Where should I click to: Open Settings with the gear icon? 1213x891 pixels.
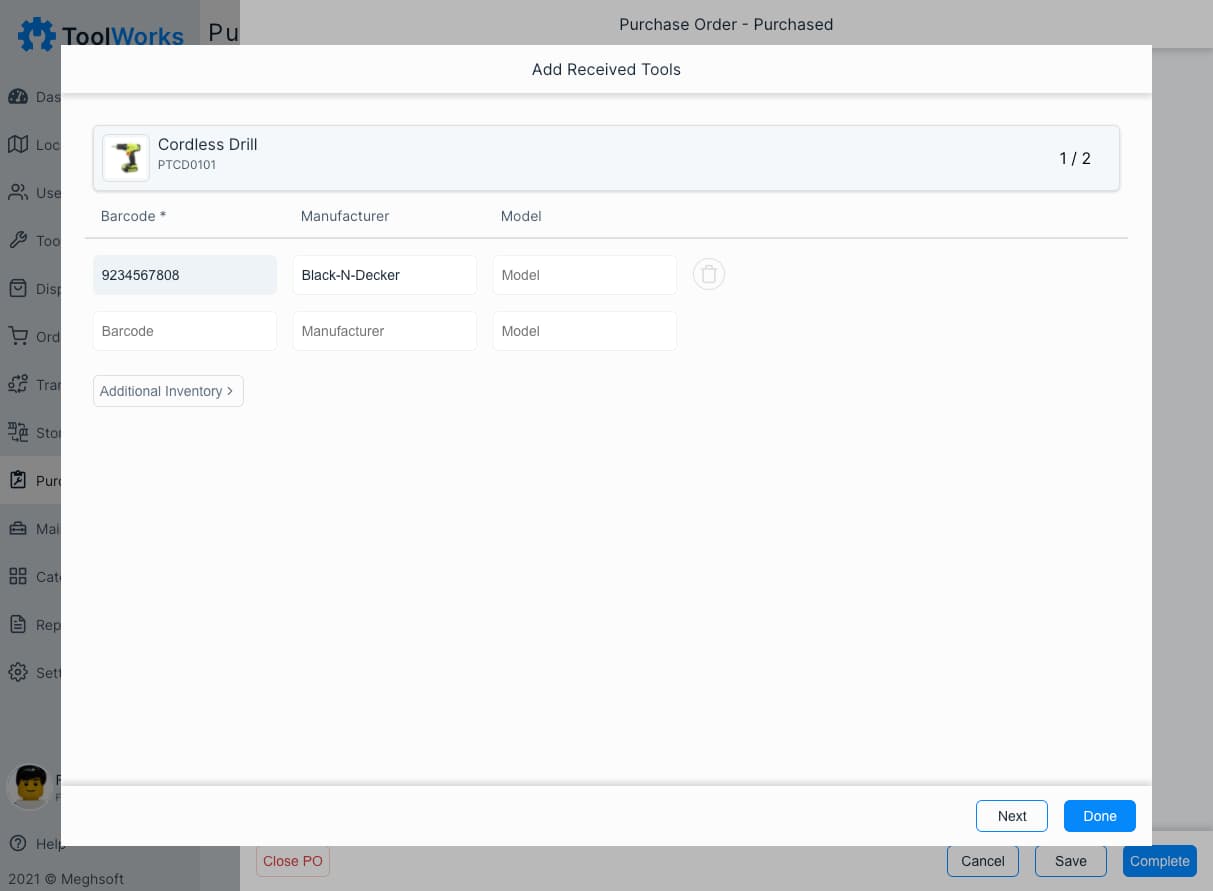coord(18,672)
